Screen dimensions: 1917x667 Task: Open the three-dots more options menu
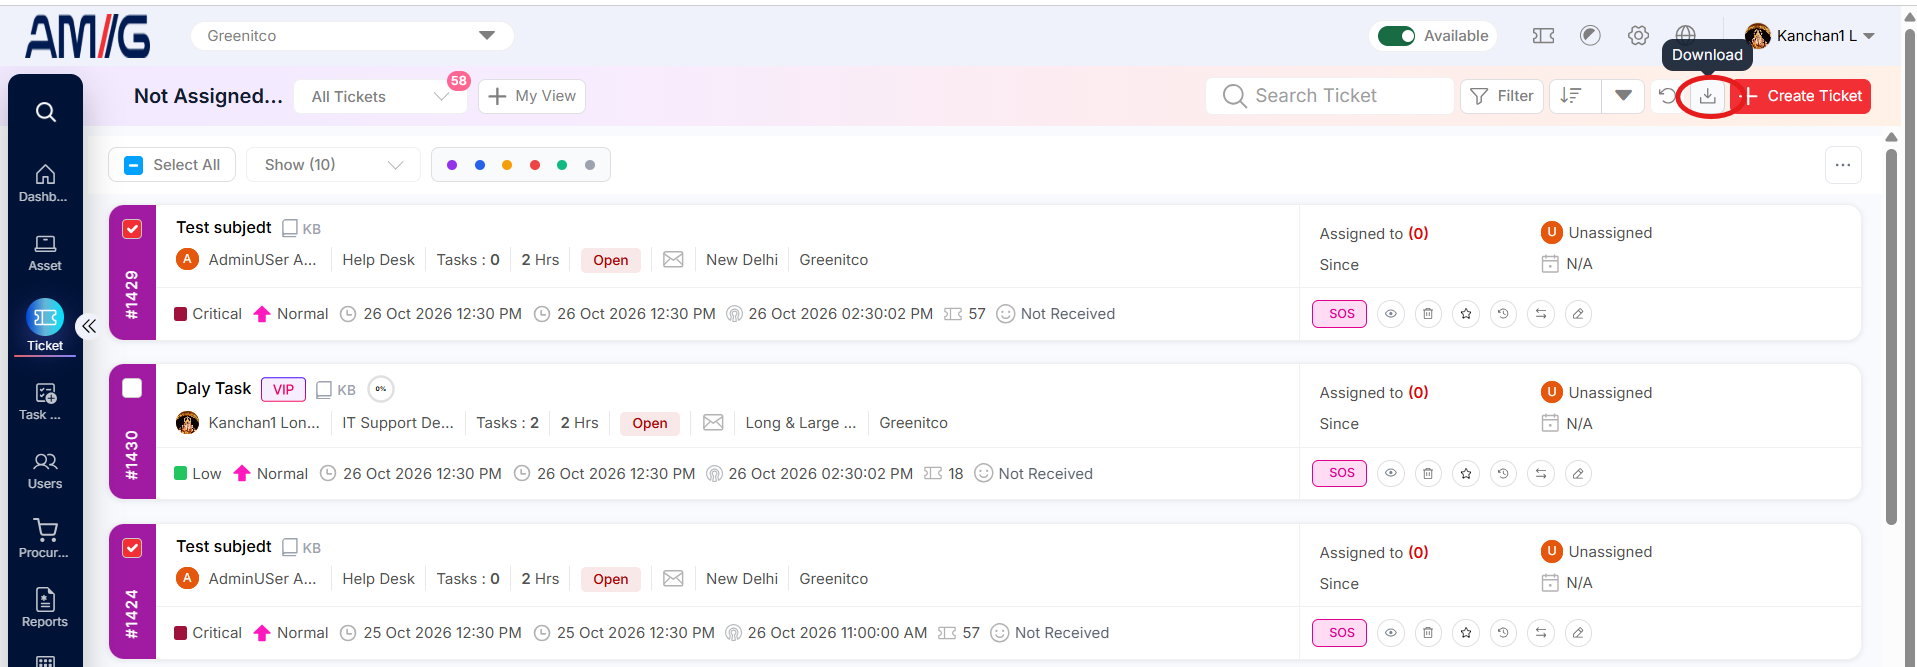tap(1843, 165)
